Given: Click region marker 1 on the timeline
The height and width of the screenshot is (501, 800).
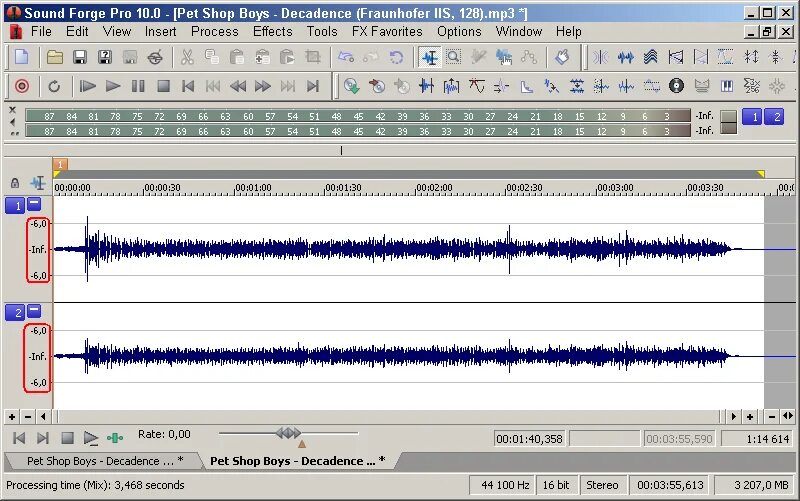Looking at the screenshot, I should pos(60,164).
